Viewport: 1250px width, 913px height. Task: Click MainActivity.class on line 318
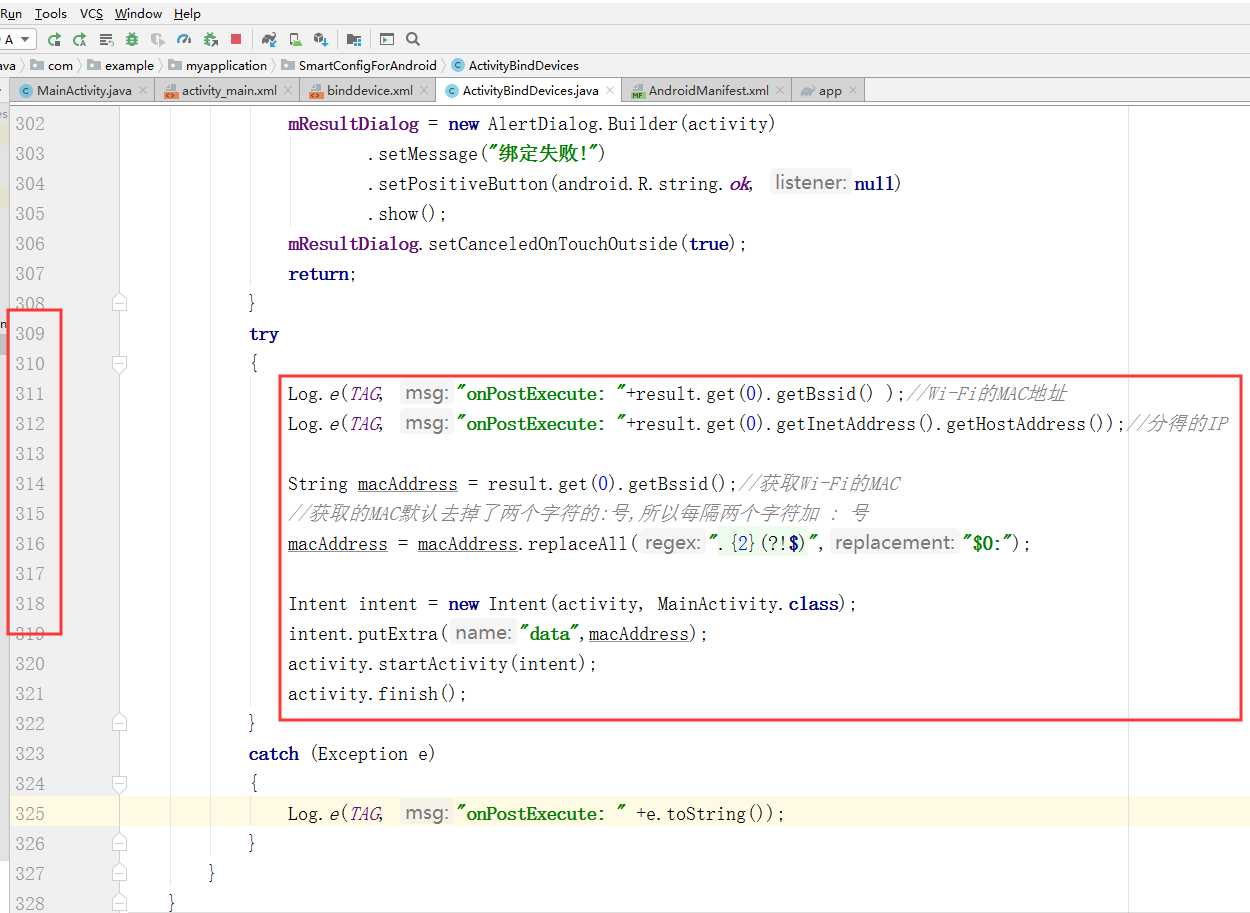pos(746,604)
